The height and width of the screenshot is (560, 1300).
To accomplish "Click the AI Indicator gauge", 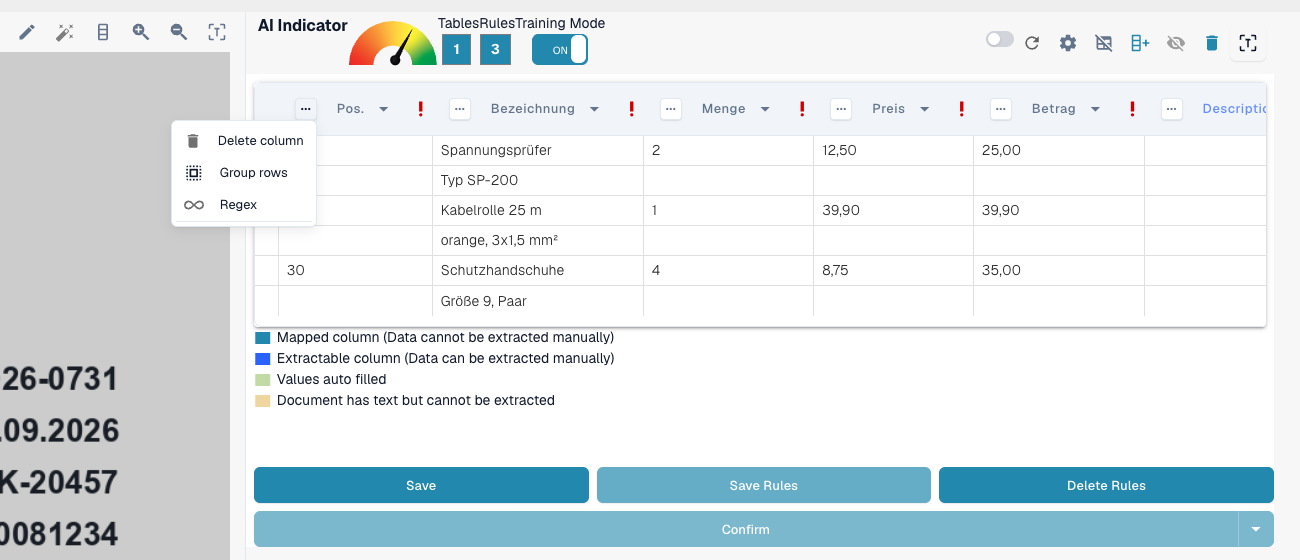I will pyautogui.click(x=392, y=44).
